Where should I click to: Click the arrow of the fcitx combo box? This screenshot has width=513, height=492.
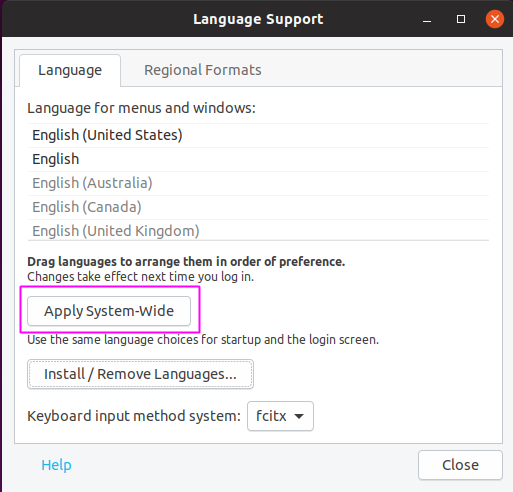pos(299,416)
